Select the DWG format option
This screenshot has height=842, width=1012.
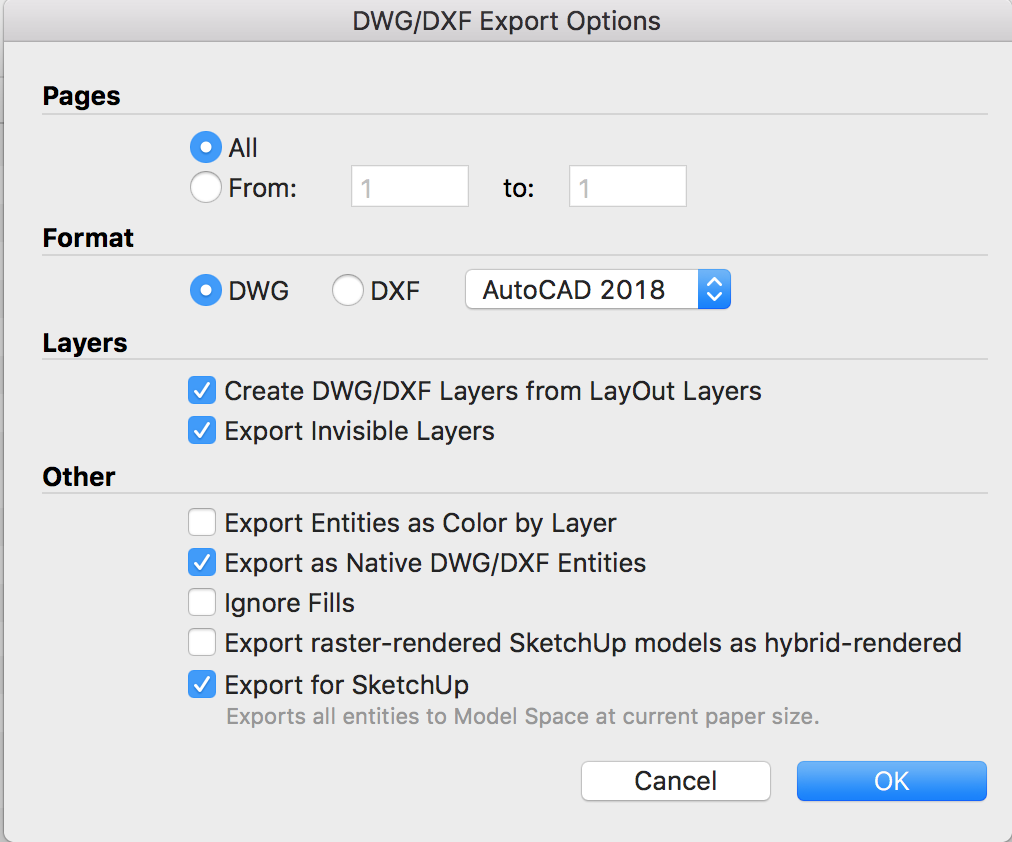click(206, 290)
